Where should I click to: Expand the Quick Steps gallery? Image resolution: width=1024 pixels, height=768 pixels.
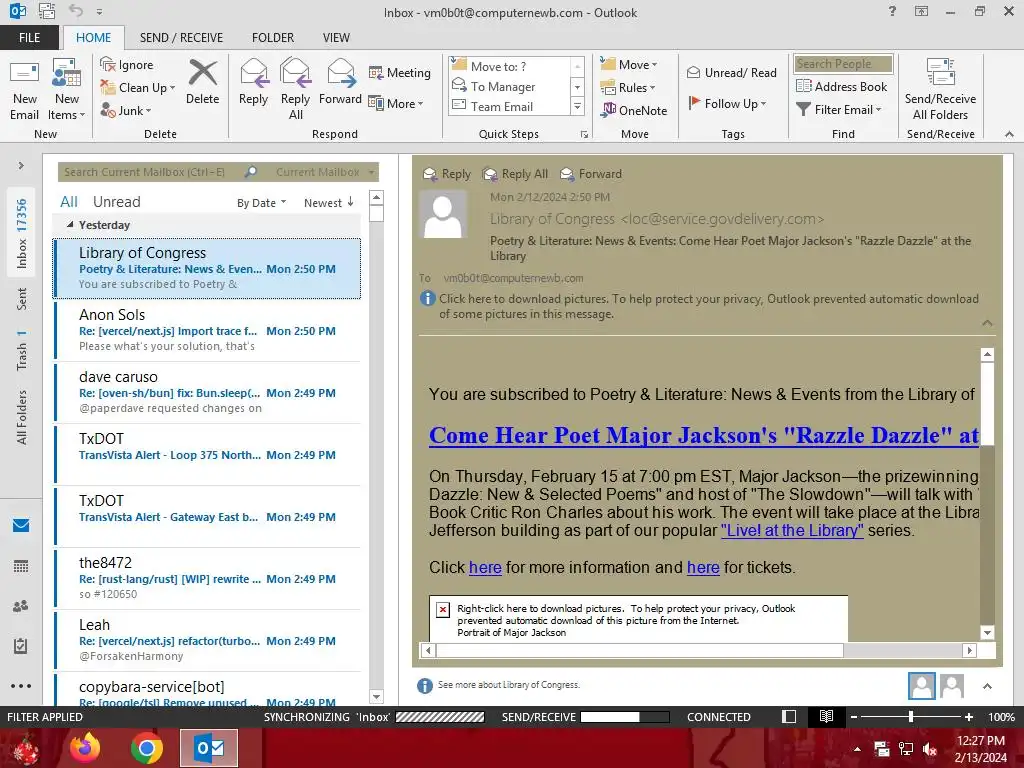point(577,106)
